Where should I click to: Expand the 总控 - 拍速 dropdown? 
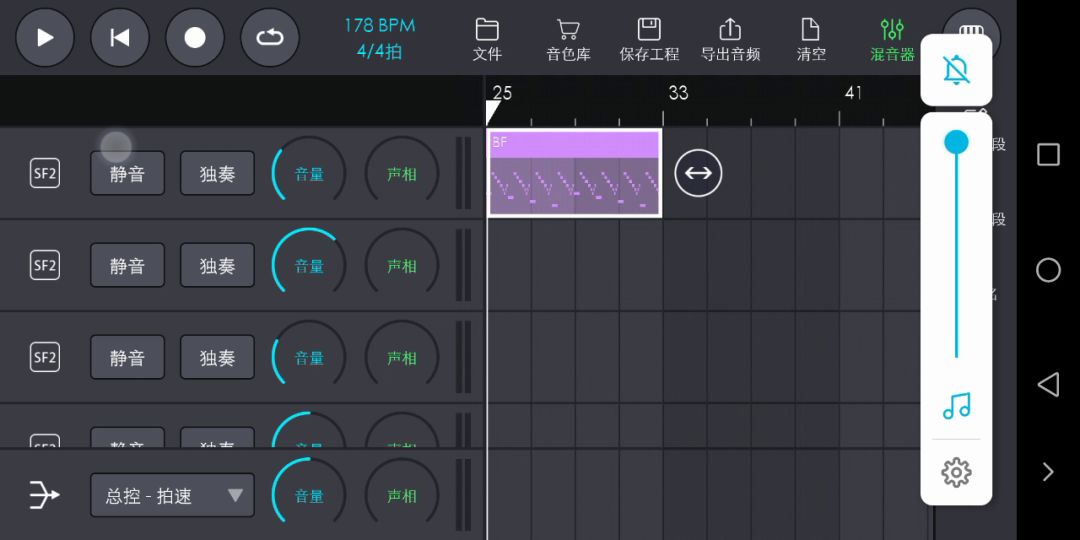pyautogui.click(x=172, y=496)
